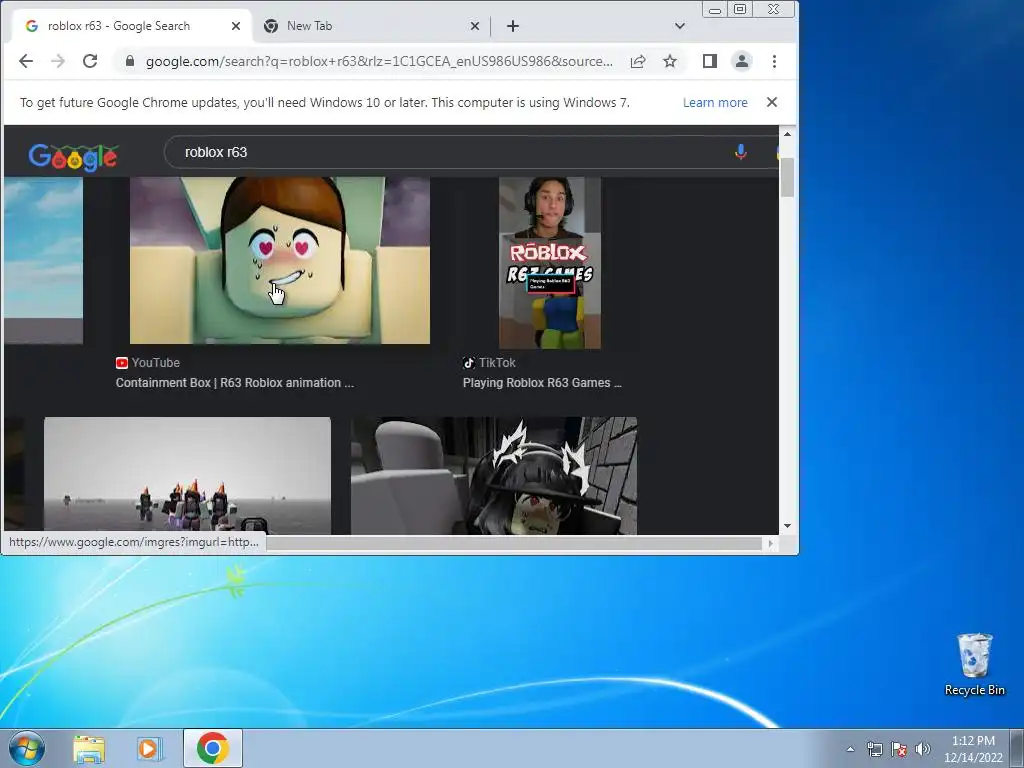Launch Windows Media Player from taskbar
The width and height of the screenshot is (1024, 768).
[x=149, y=748]
